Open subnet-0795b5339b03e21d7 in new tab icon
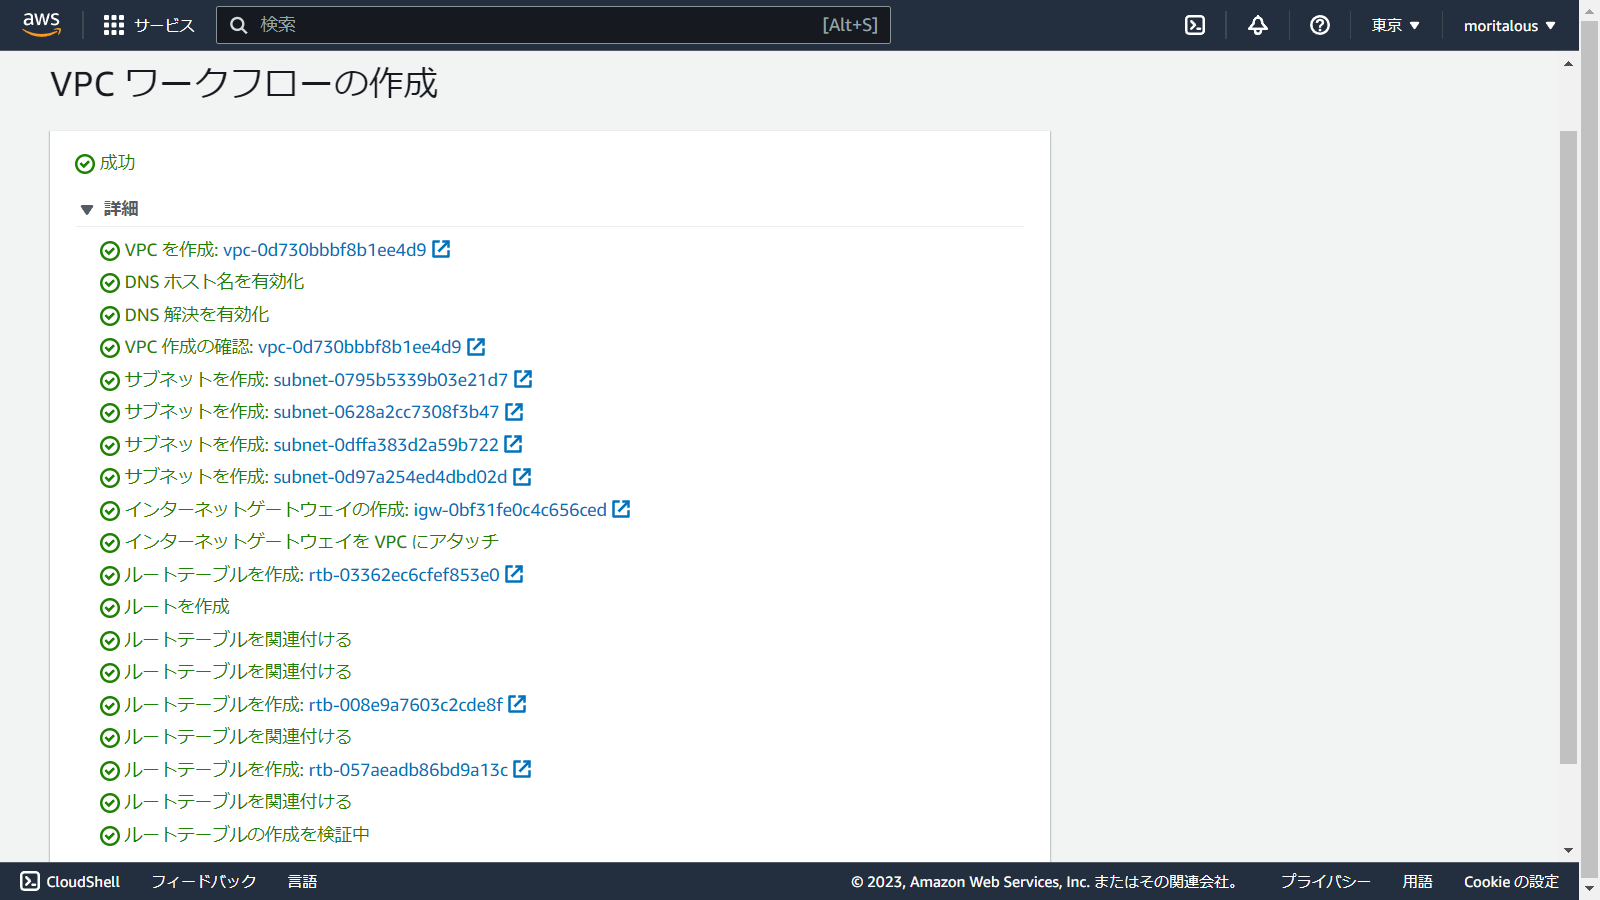Viewport: 1600px width, 900px height. 524,379
